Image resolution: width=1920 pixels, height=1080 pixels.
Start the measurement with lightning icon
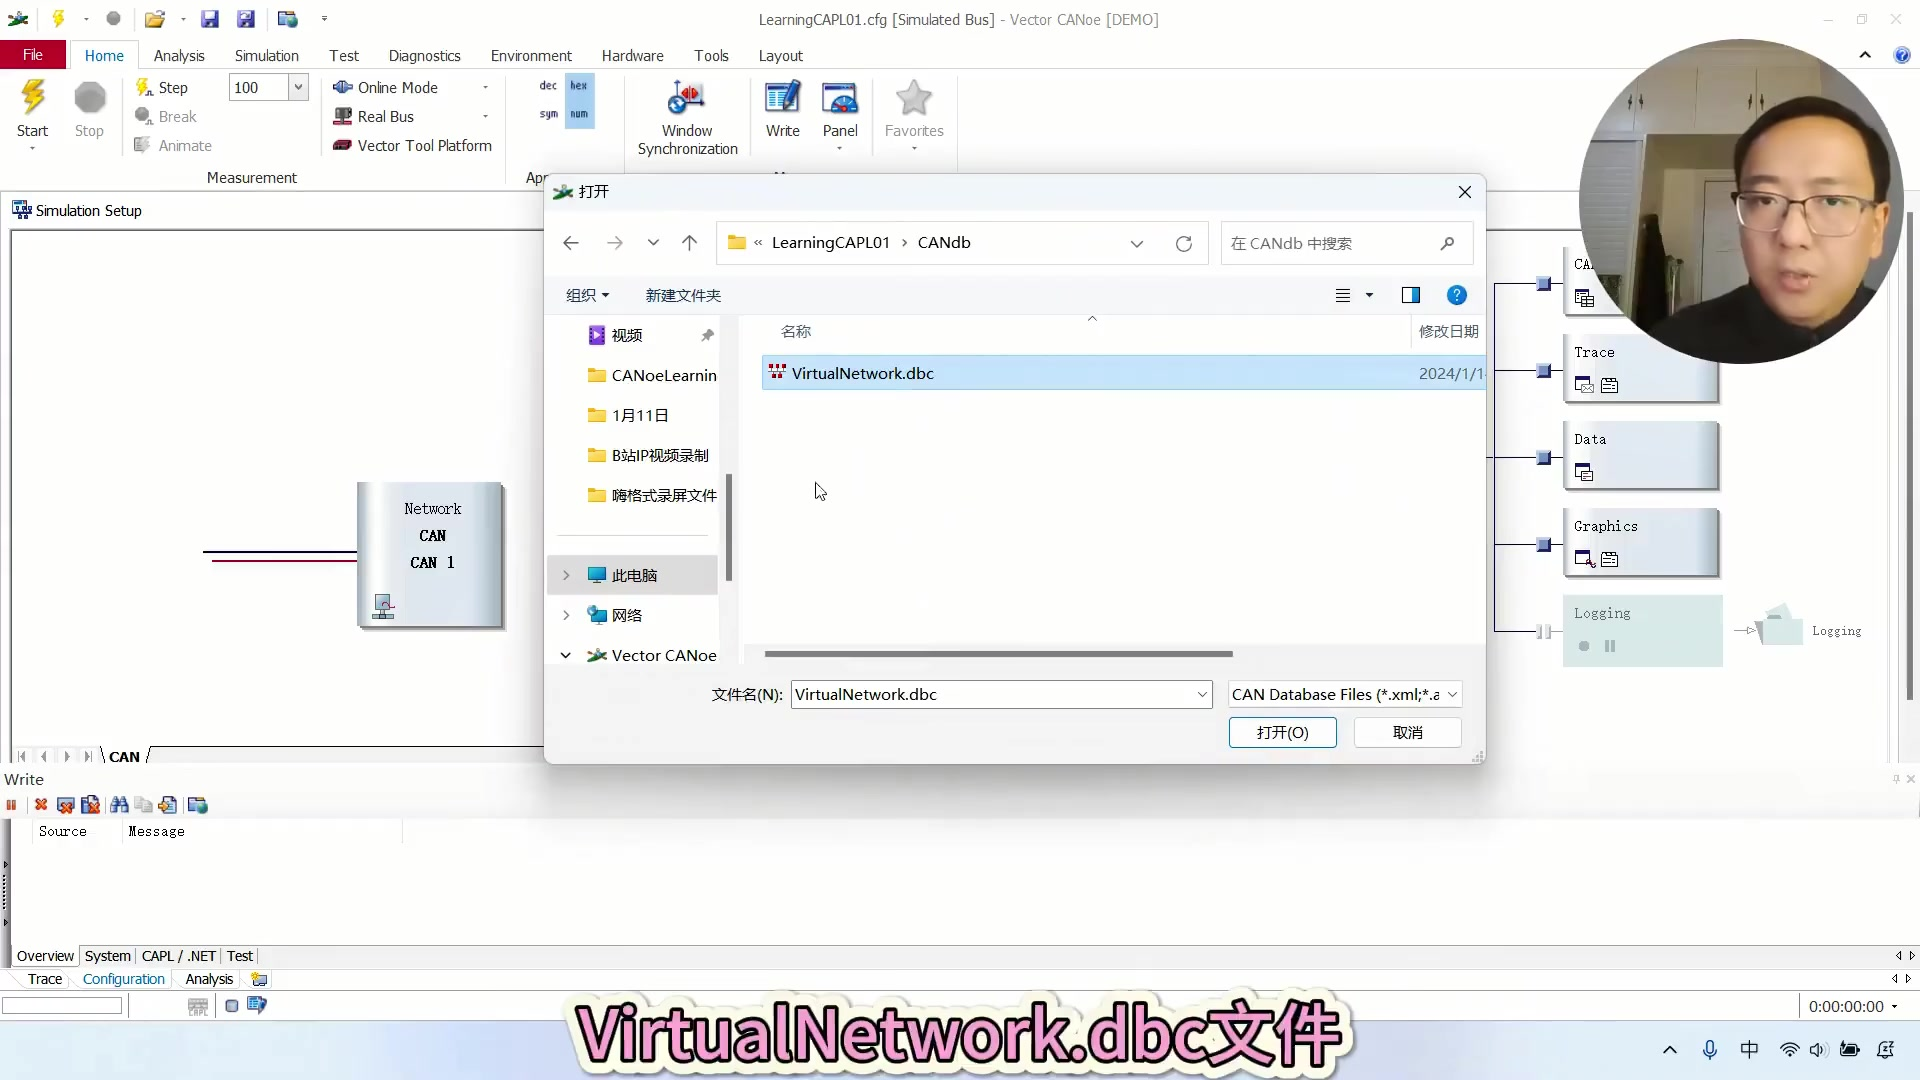[33, 110]
